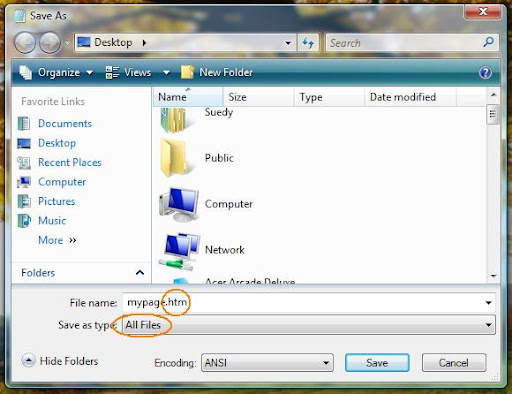Click the Back navigation arrow button

24,43
